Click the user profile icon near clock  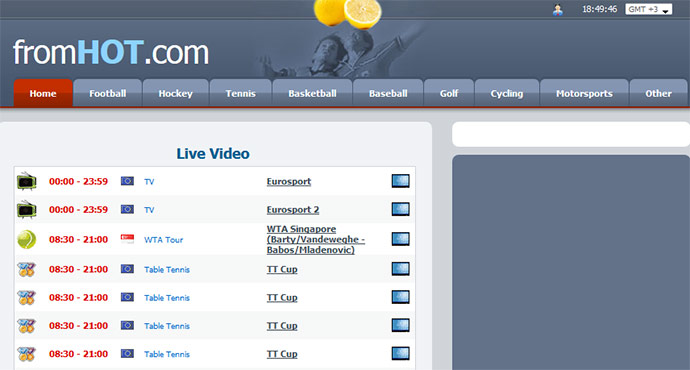(x=558, y=10)
